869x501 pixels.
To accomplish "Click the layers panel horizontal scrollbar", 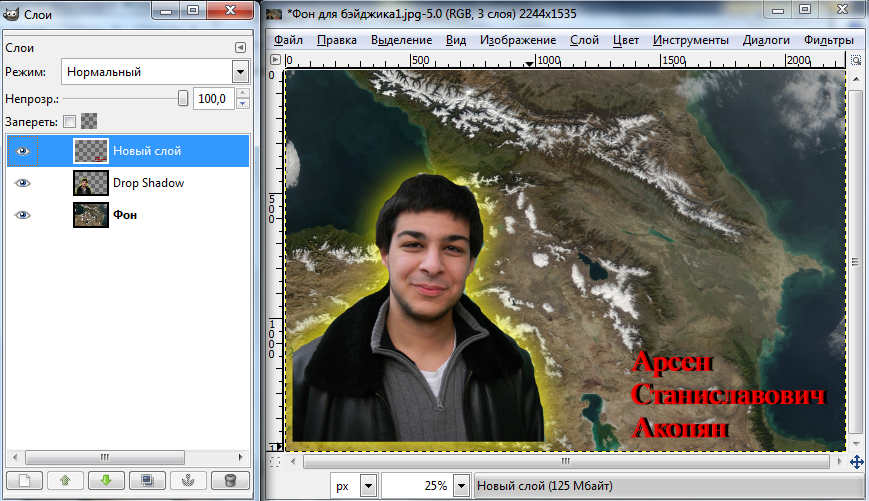I will click(105, 457).
